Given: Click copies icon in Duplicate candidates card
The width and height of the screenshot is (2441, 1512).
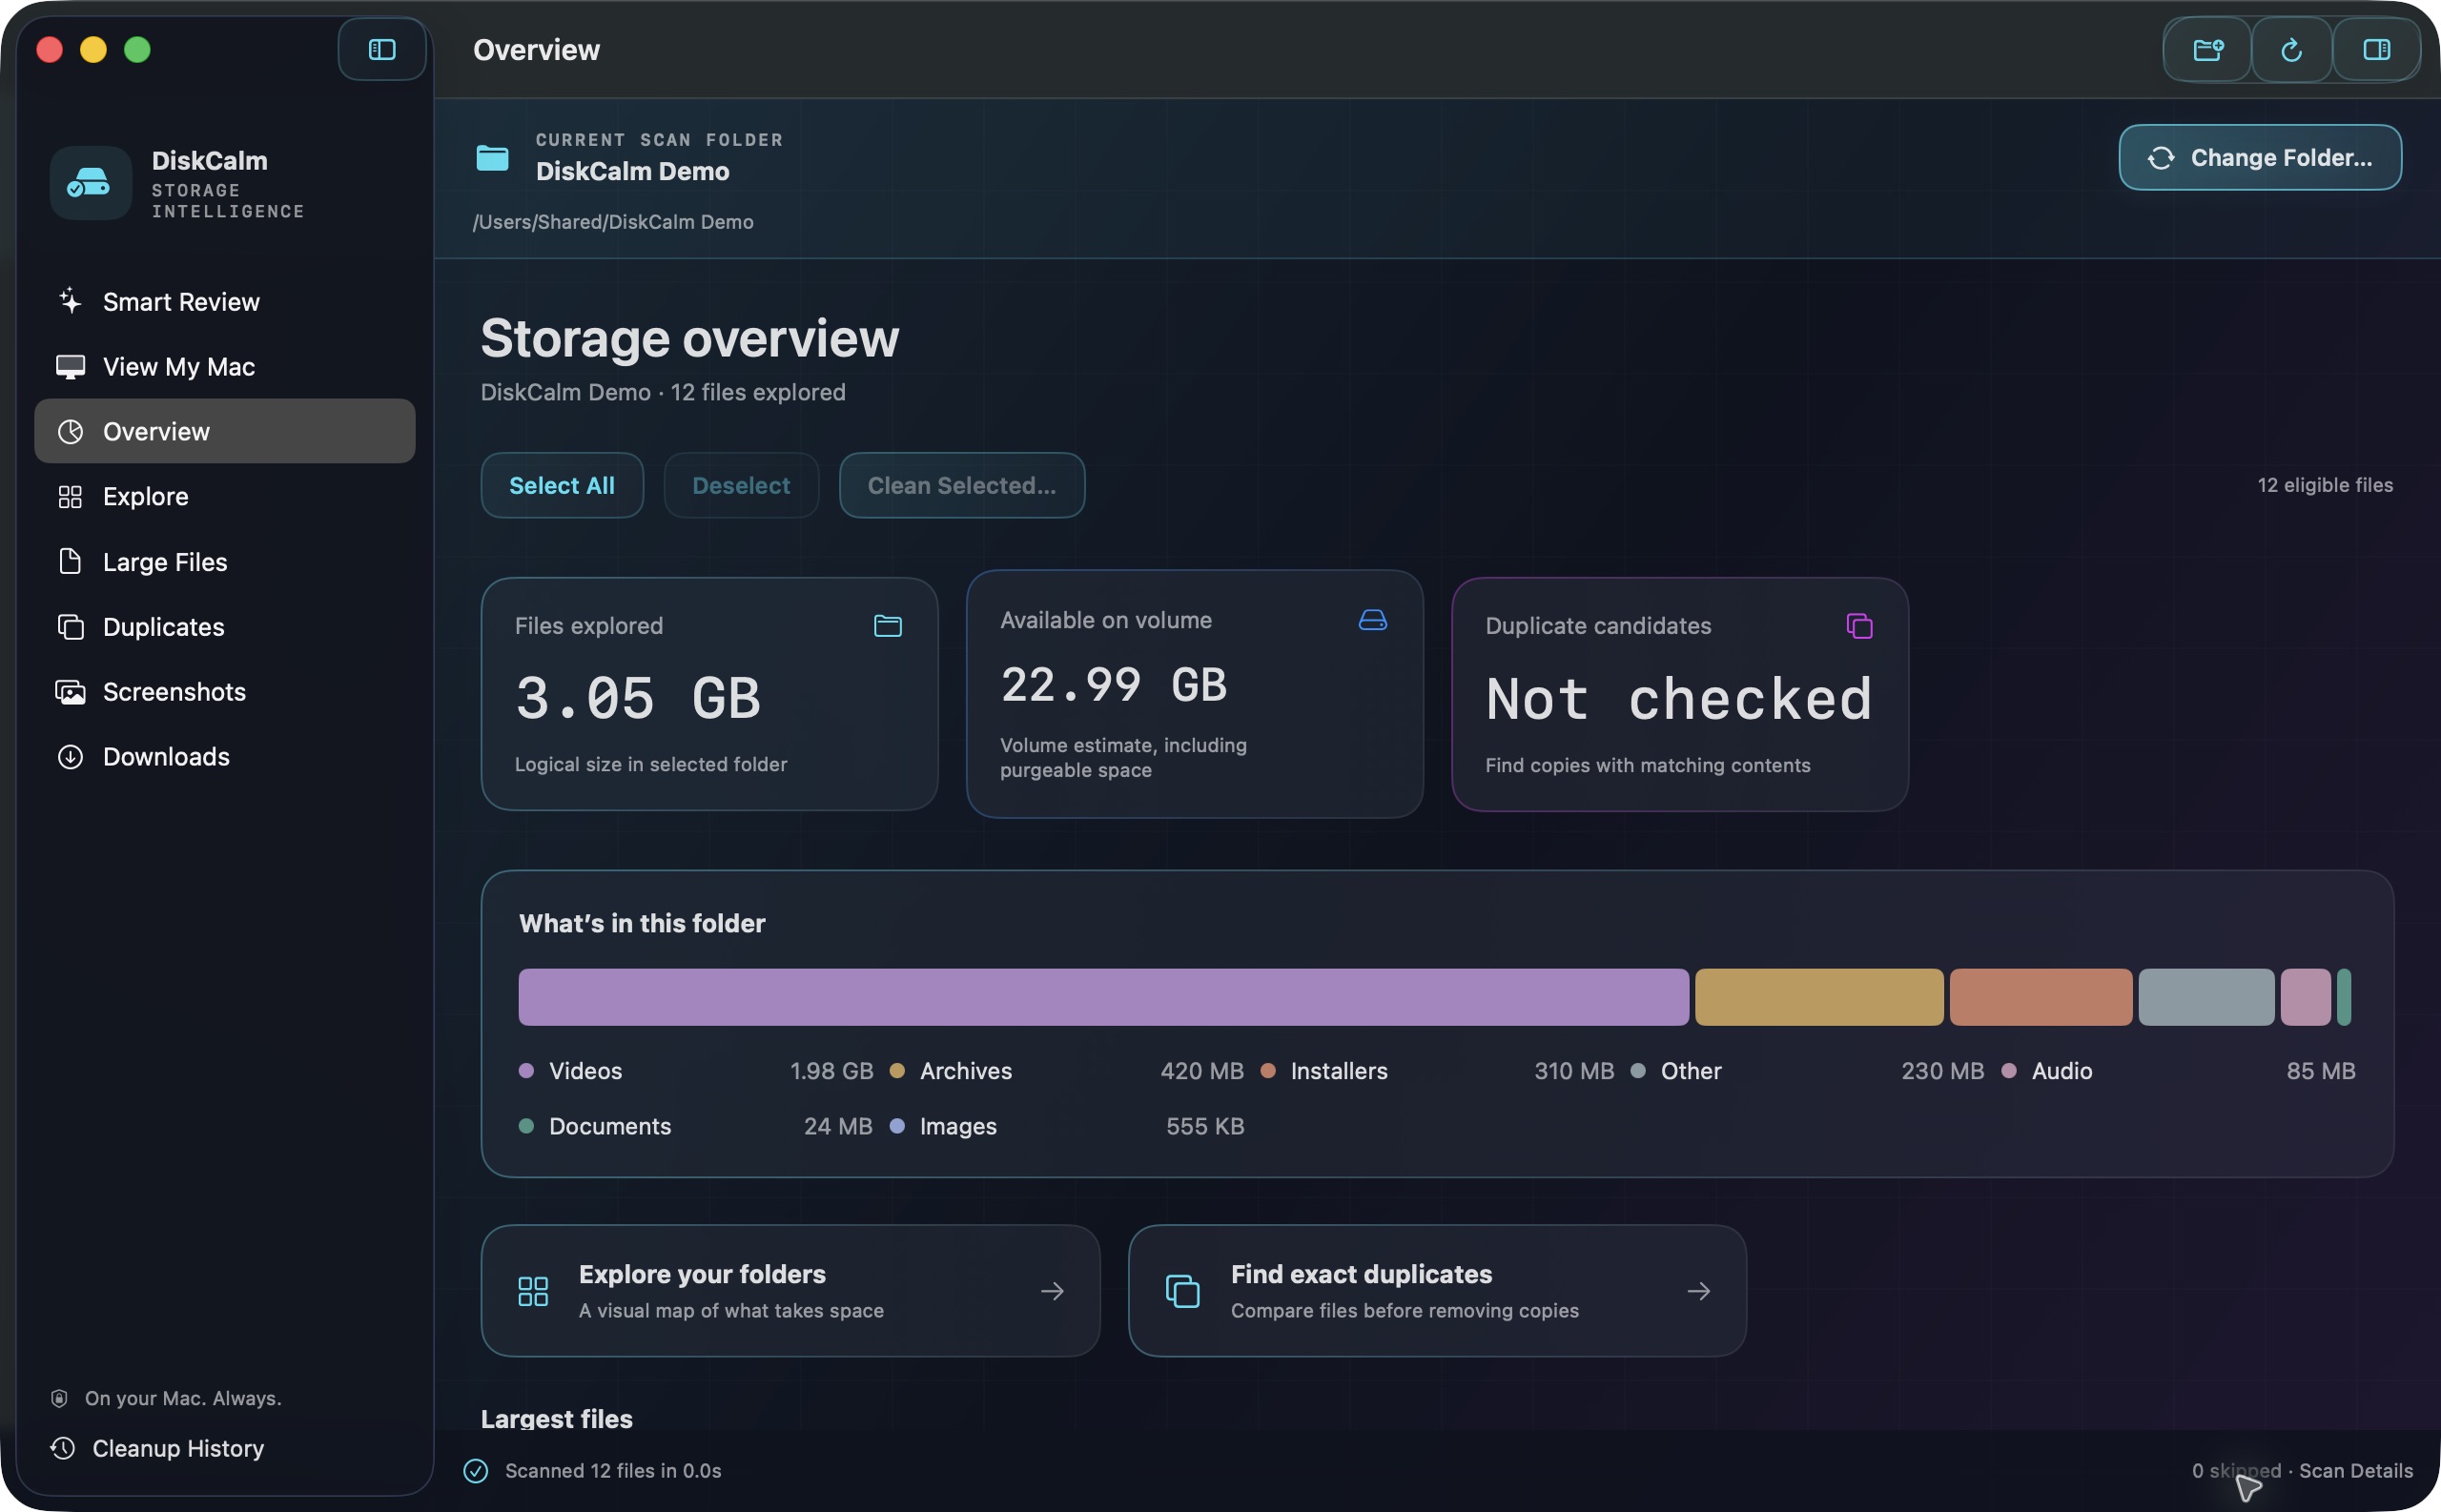Looking at the screenshot, I should [x=1859, y=626].
